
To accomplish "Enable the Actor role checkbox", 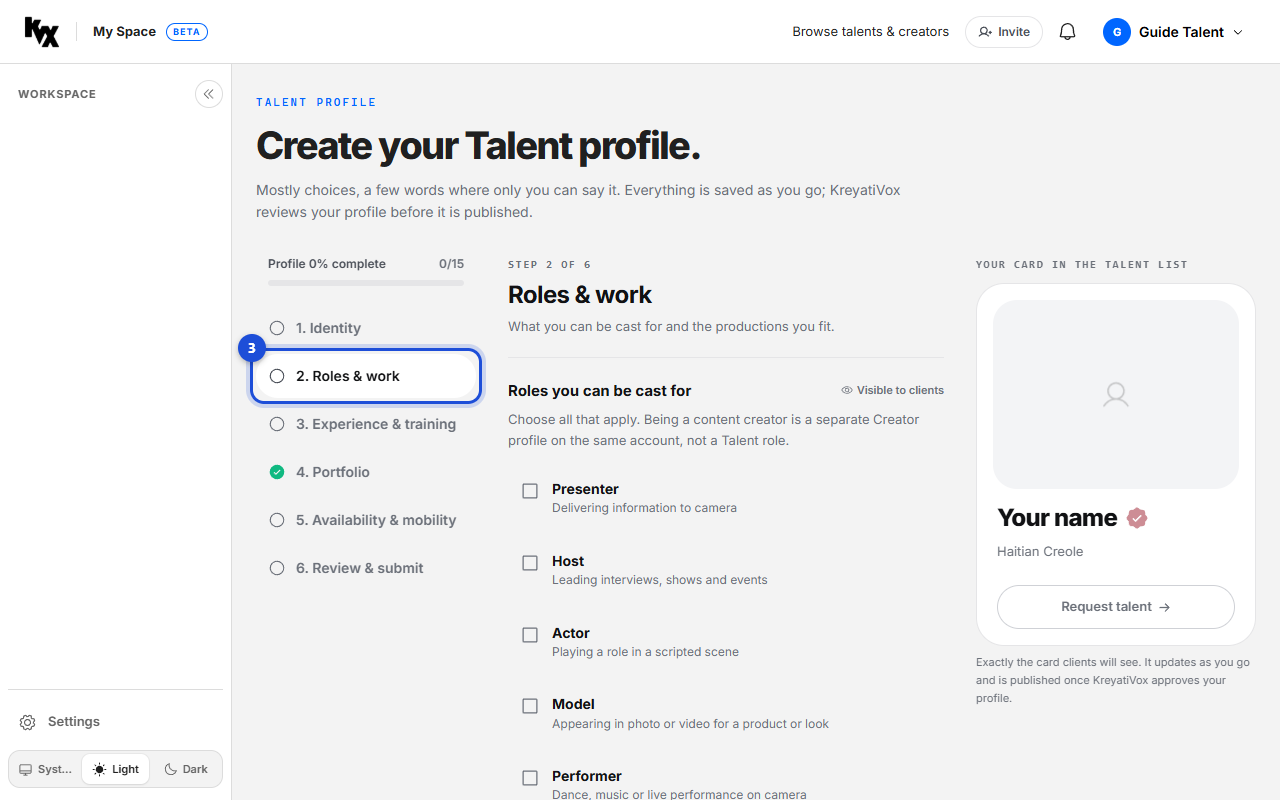I will 530,635.
